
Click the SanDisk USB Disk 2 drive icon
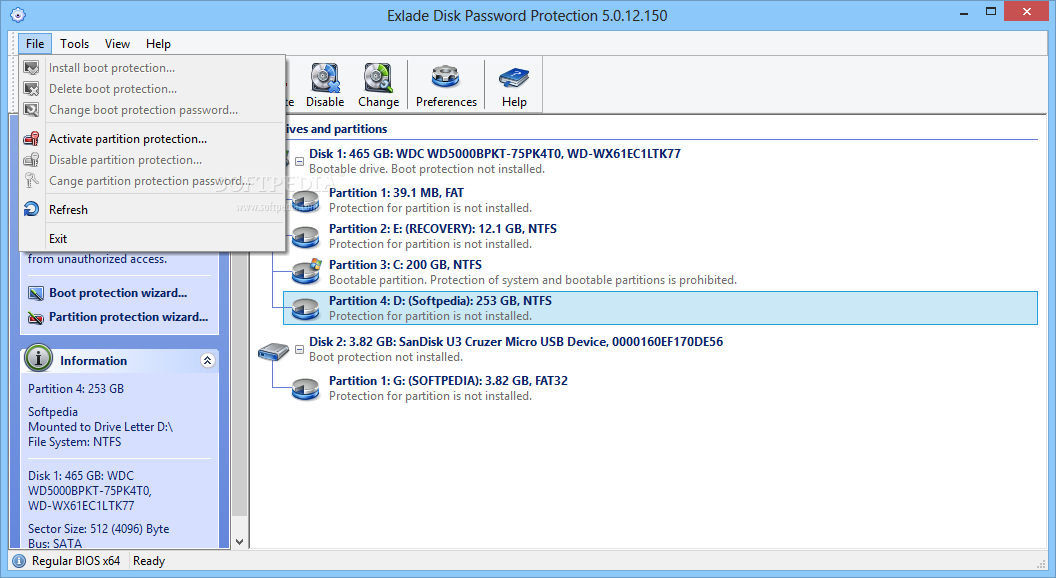(x=273, y=351)
